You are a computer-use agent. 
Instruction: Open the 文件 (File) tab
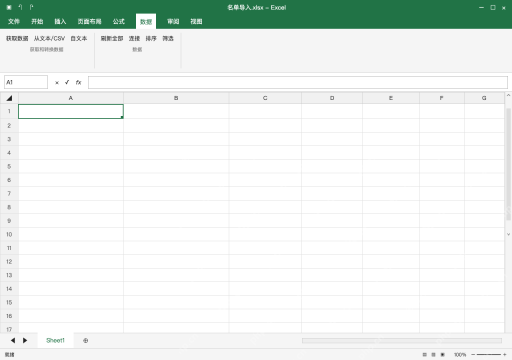[14, 21]
